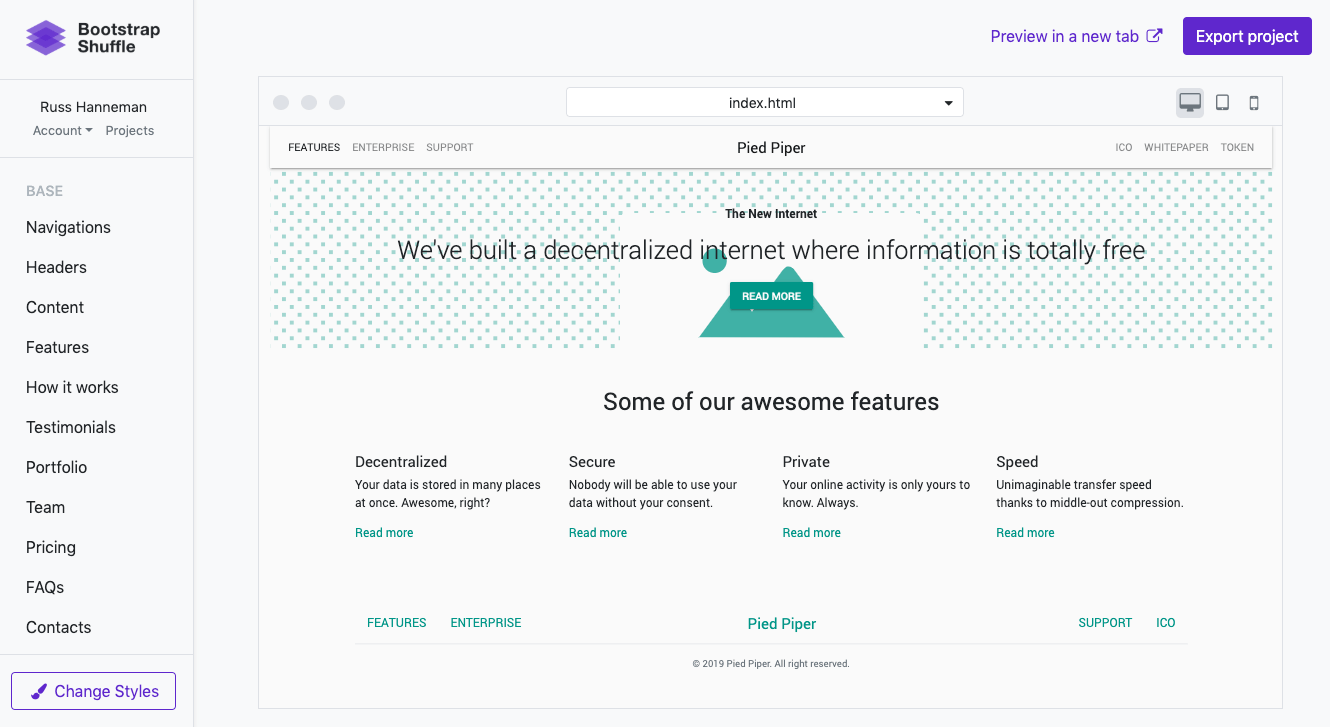Click the Russ Hanneman user name

[x=93, y=107]
